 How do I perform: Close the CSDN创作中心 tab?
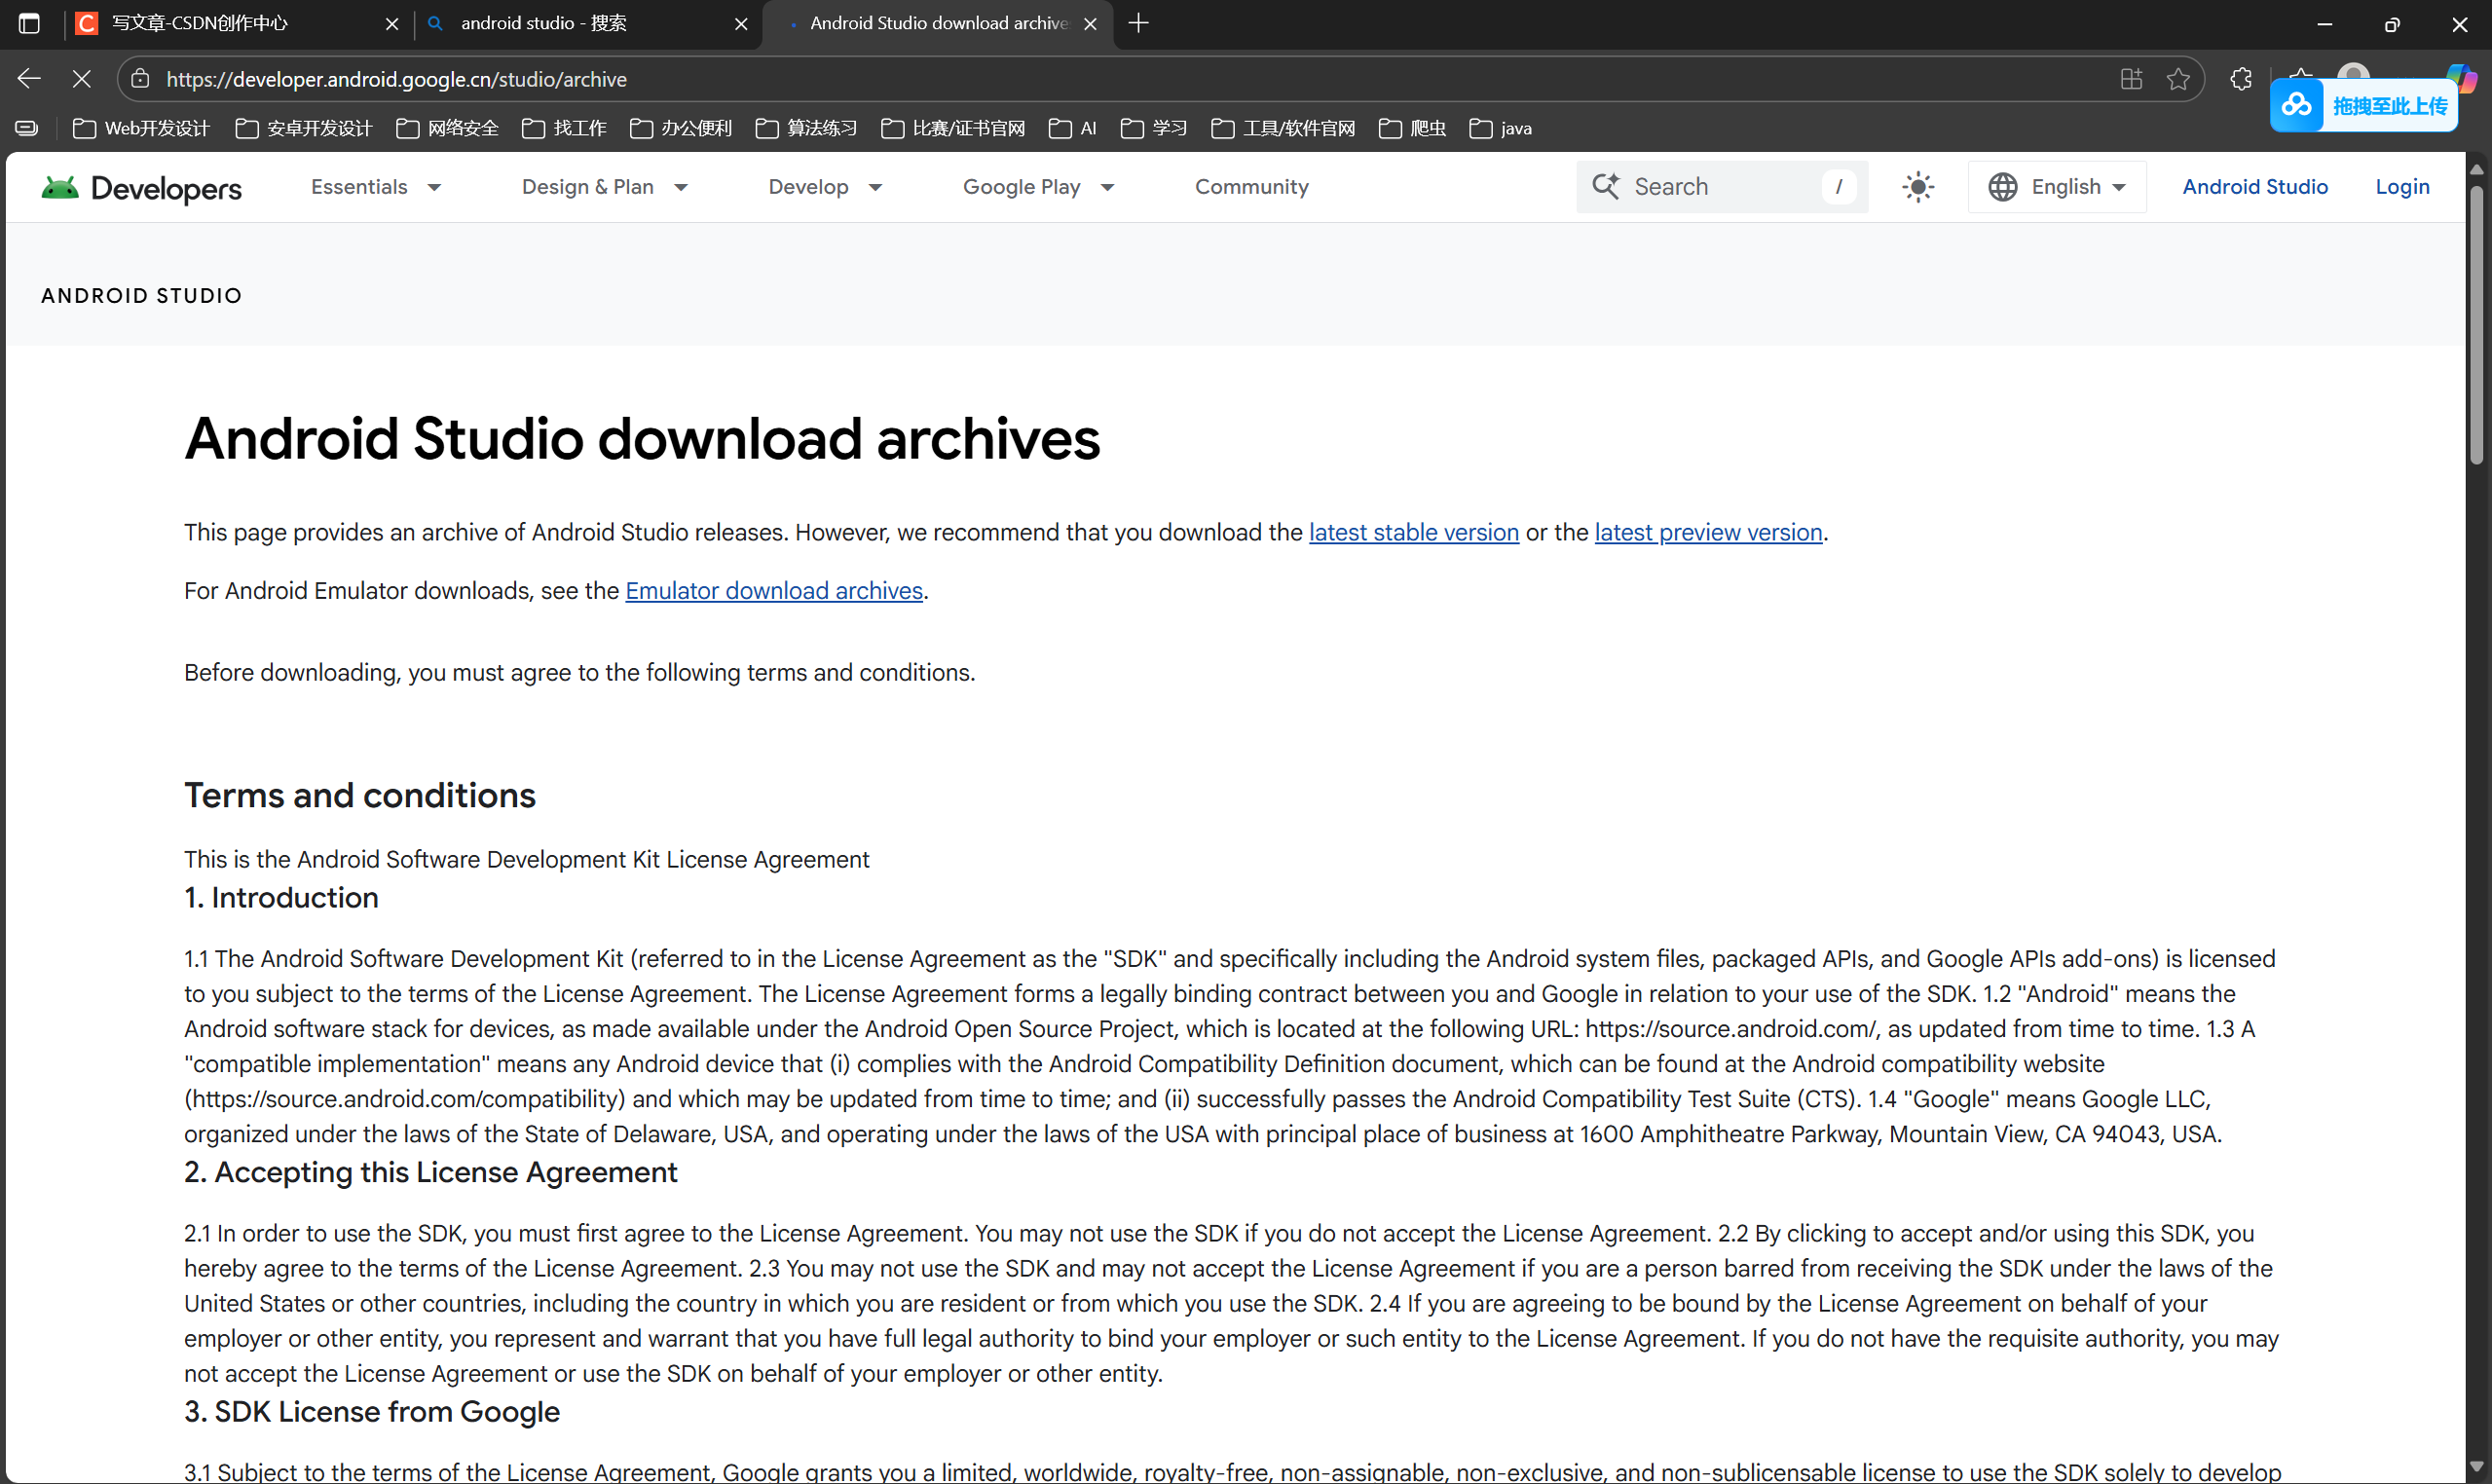click(392, 24)
